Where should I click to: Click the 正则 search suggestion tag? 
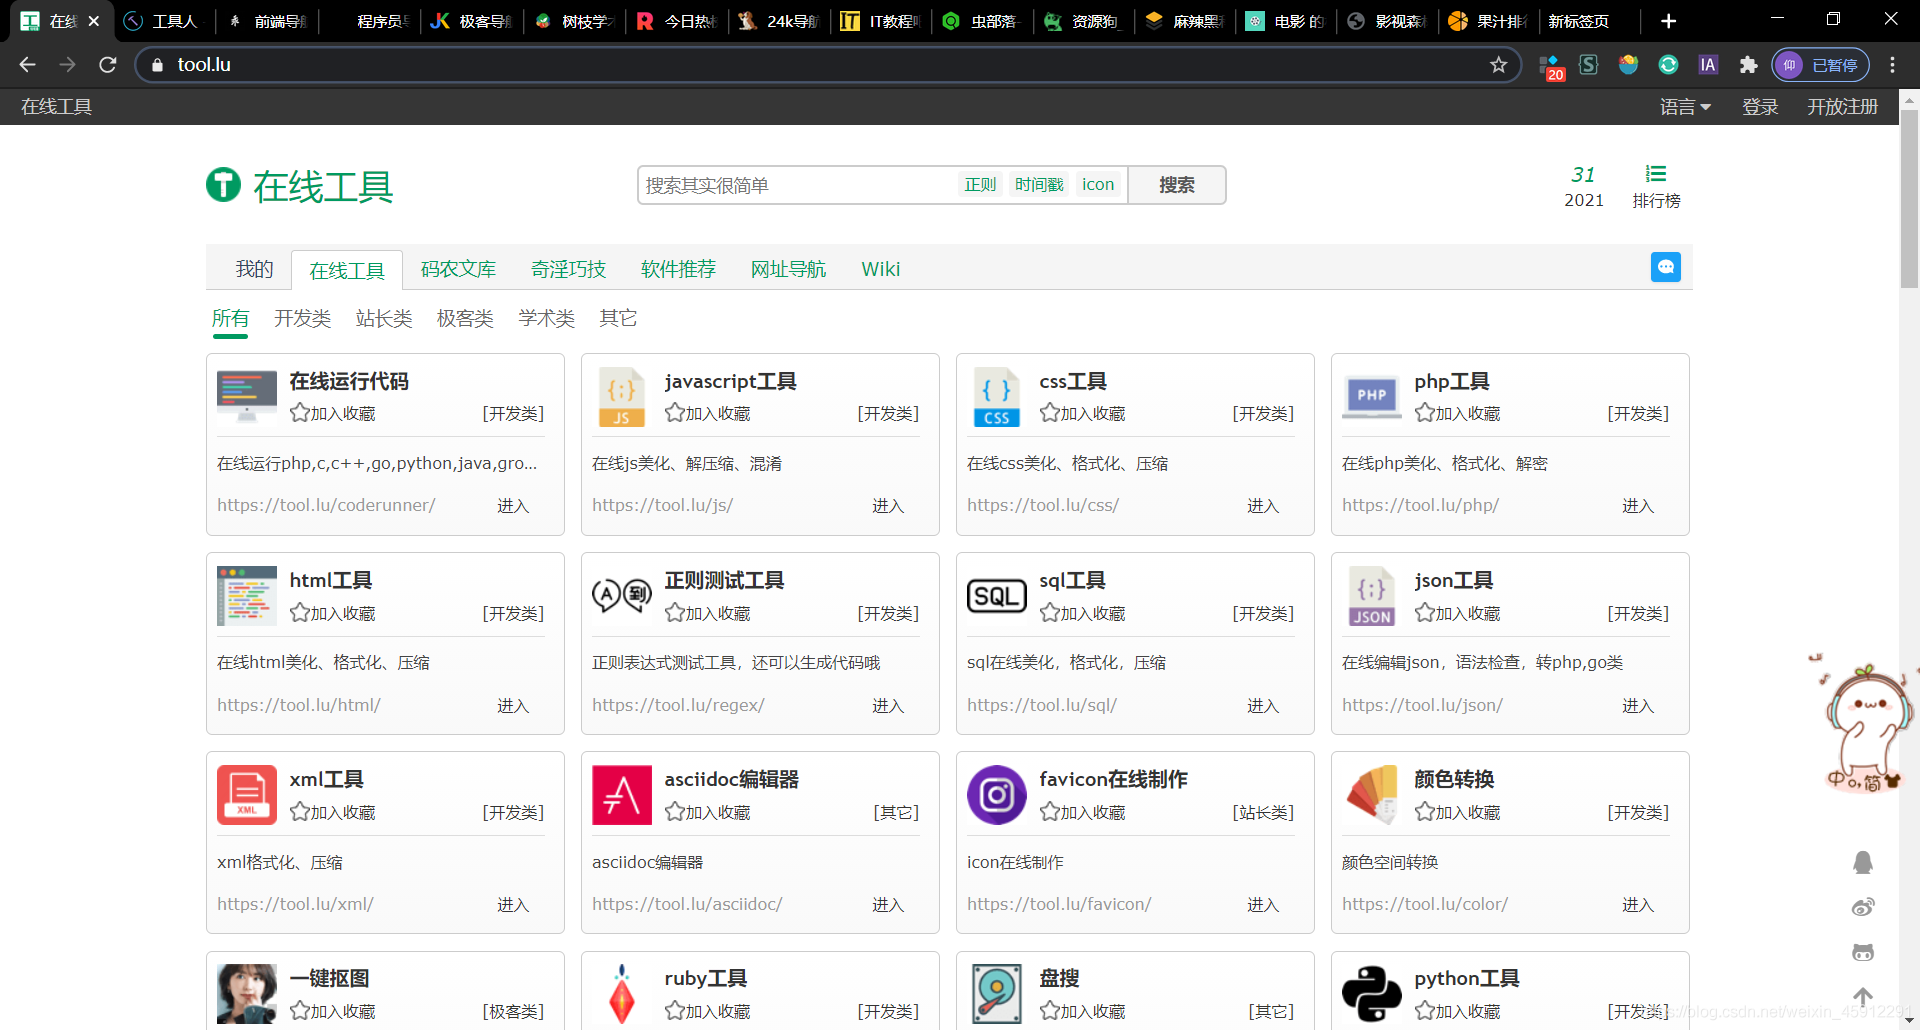[980, 185]
